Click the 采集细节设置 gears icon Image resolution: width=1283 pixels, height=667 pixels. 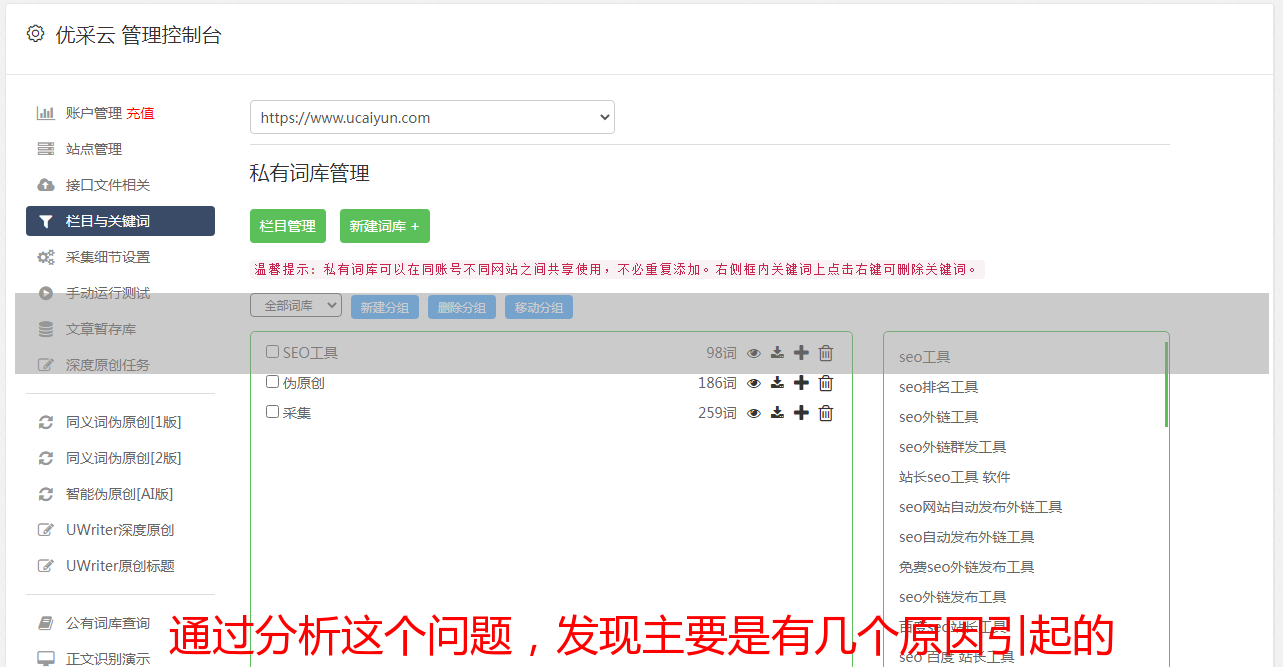45,257
